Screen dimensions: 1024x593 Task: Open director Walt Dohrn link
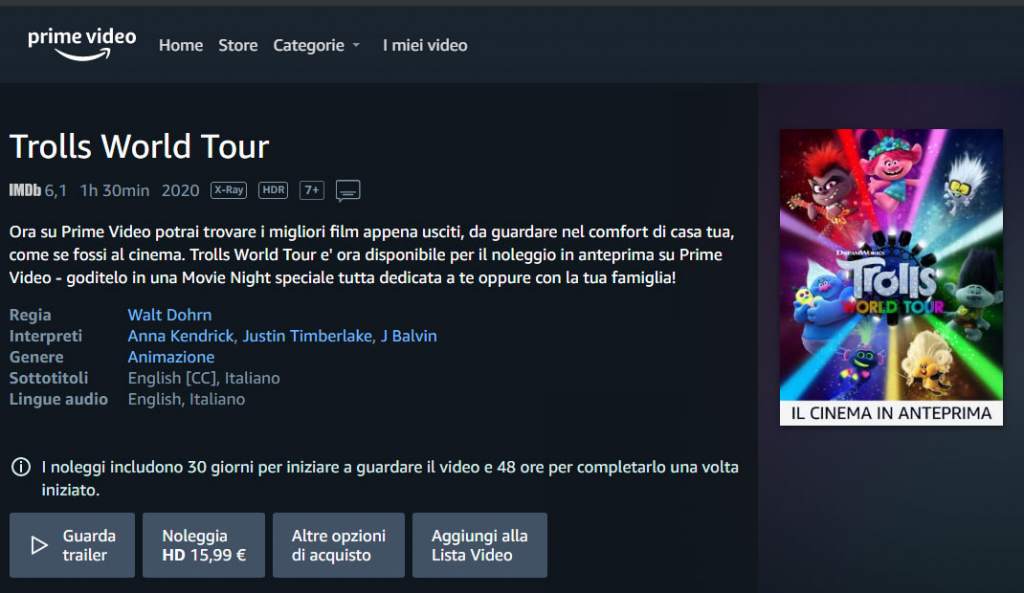coord(170,315)
